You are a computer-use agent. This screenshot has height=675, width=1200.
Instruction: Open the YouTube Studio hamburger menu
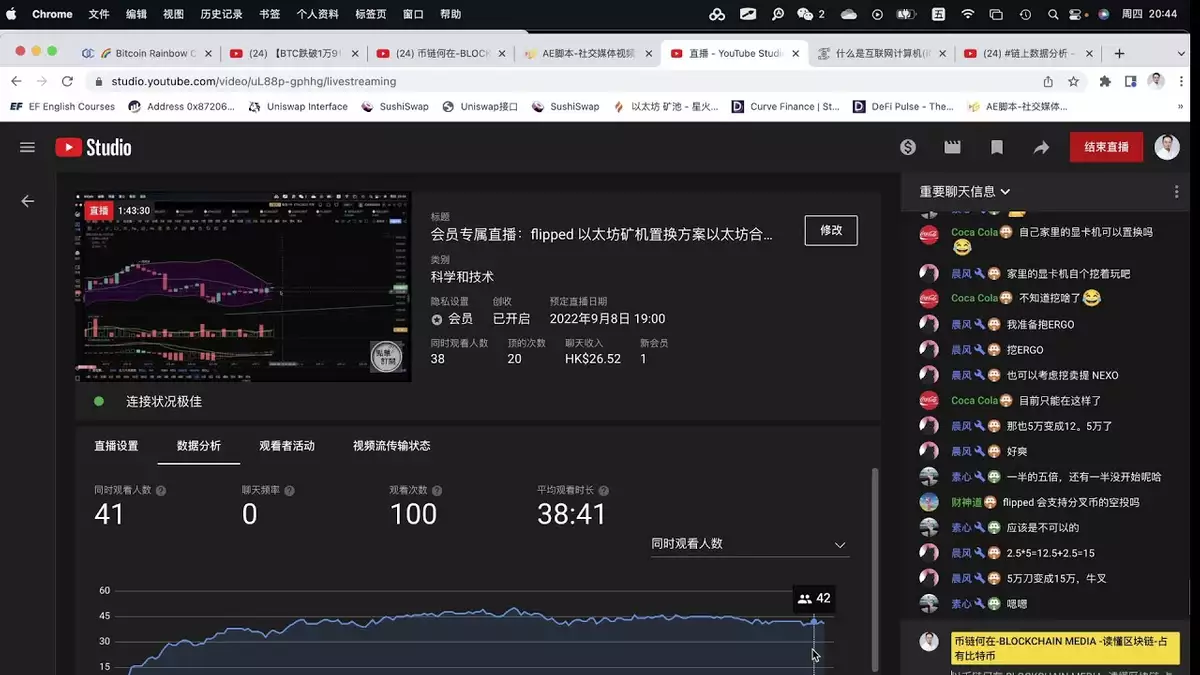[x=27, y=147]
